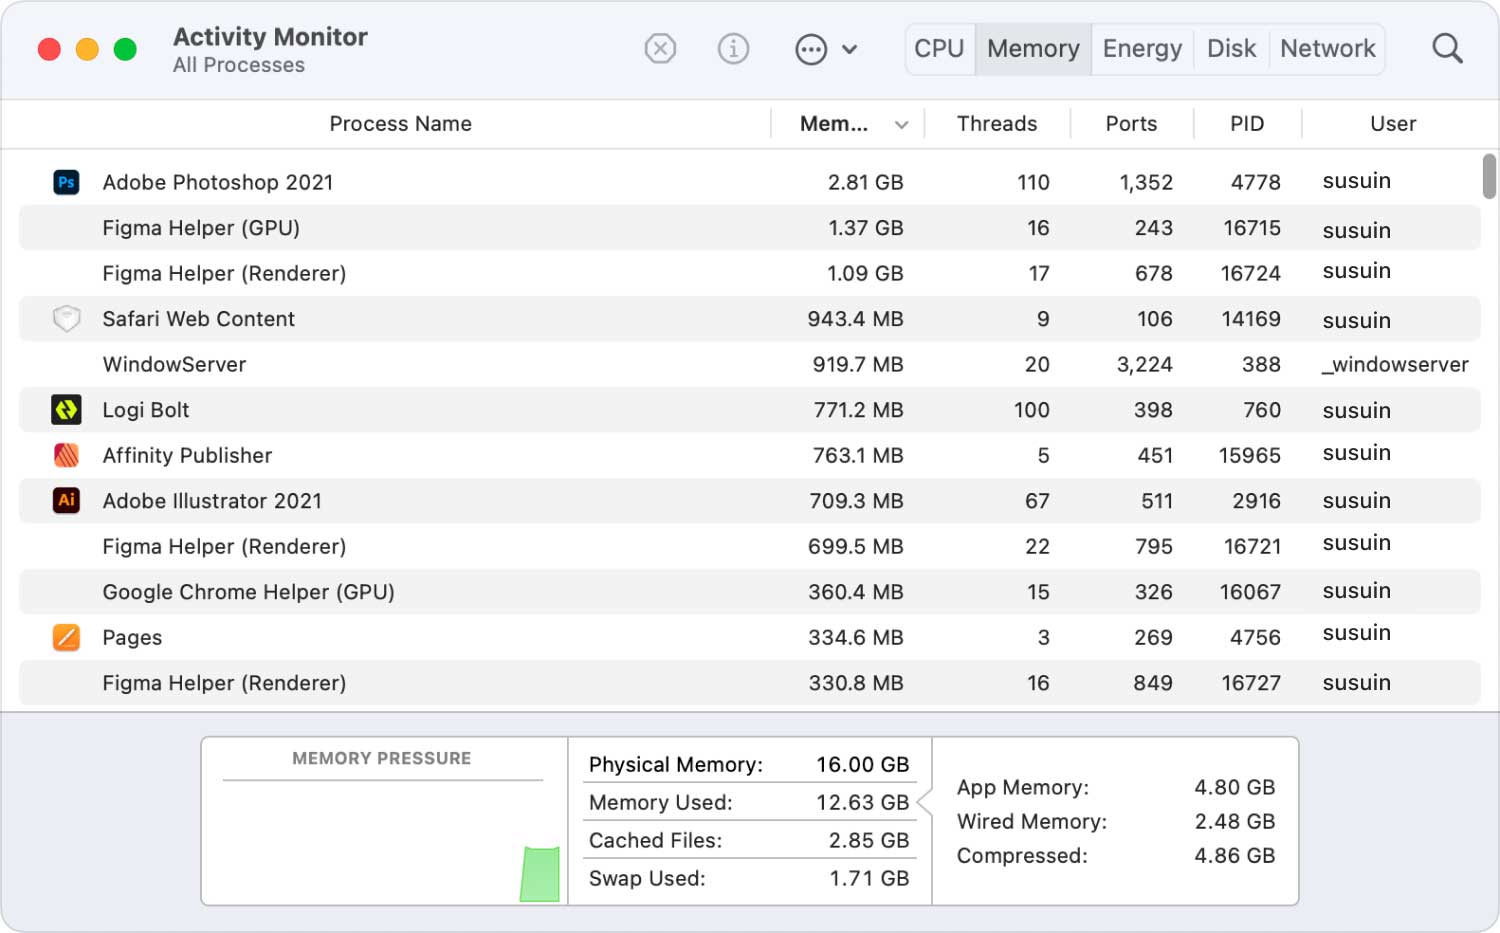Select the Adobe Illustrator 2021 process name
The height and width of the screenshot is (933, 1500).
tap(212, 501)
